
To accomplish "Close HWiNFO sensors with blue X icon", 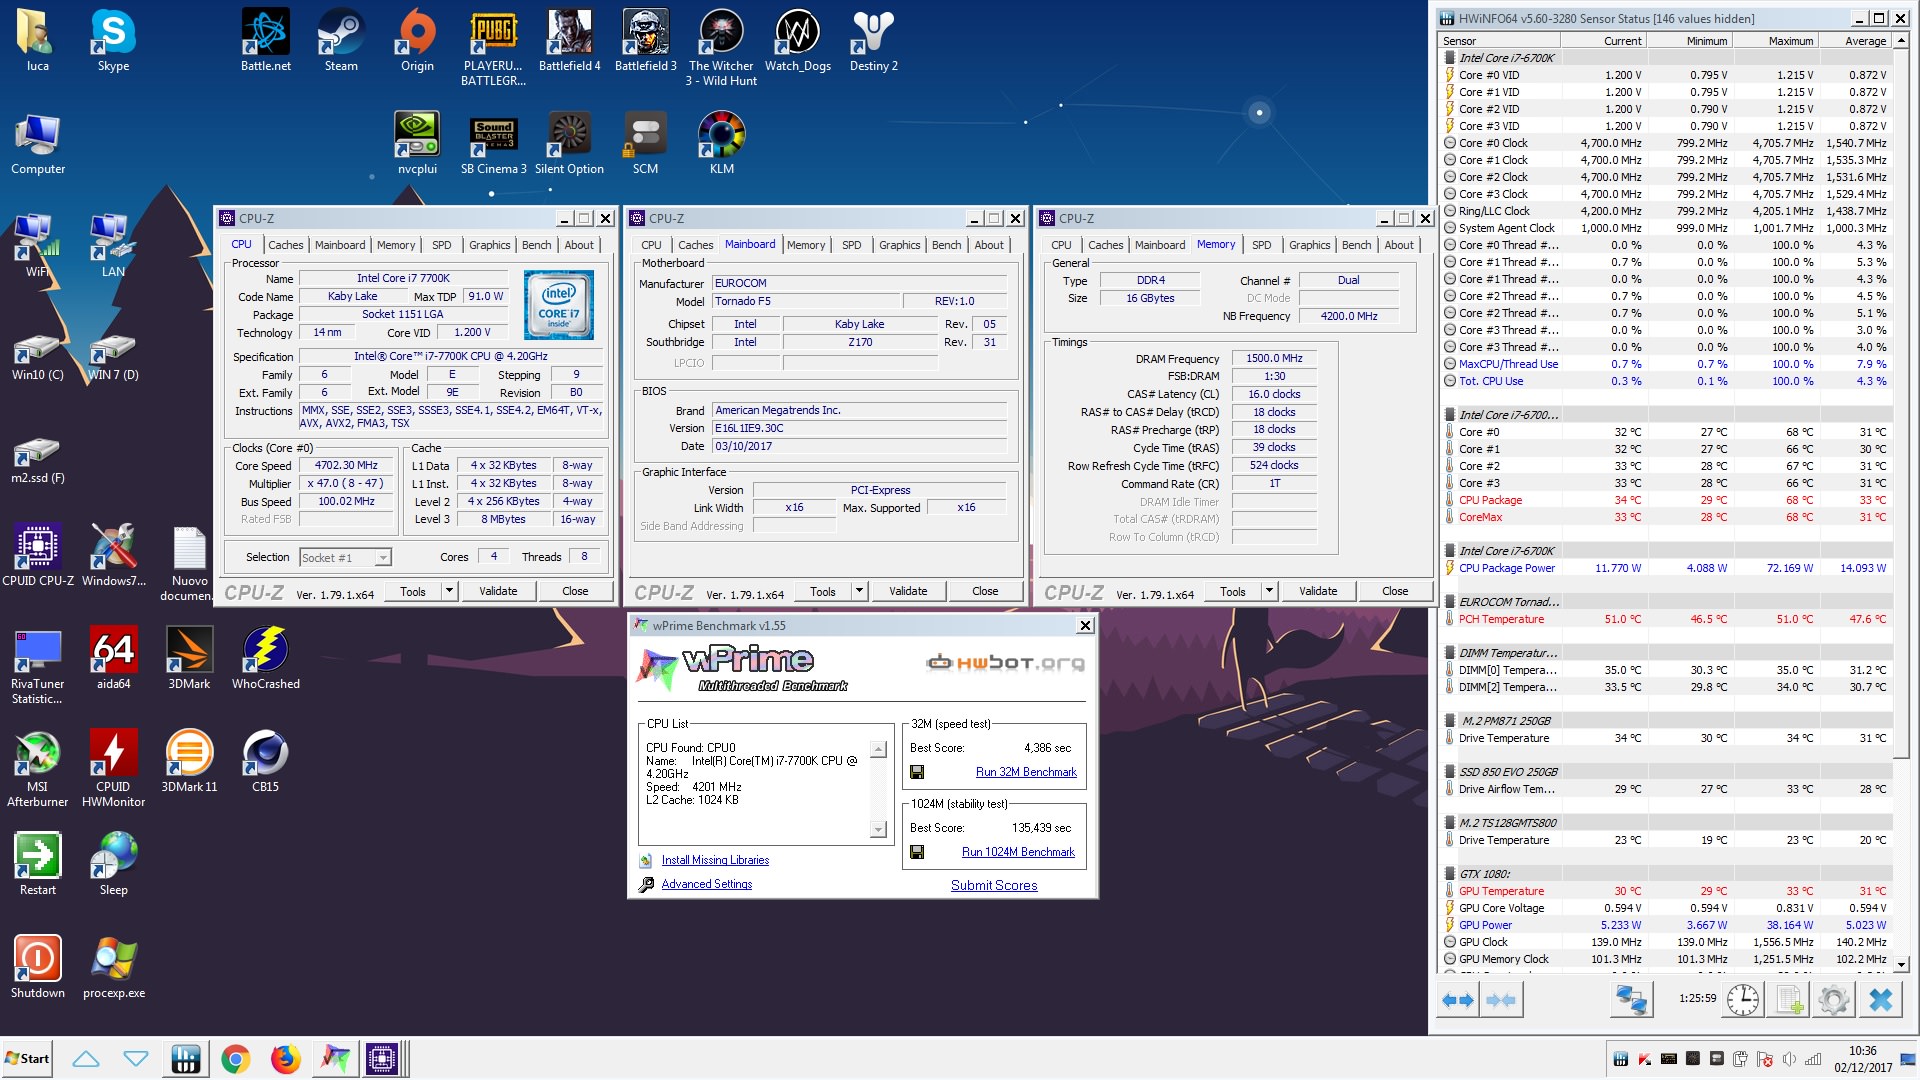I will tap(1880, 999).
